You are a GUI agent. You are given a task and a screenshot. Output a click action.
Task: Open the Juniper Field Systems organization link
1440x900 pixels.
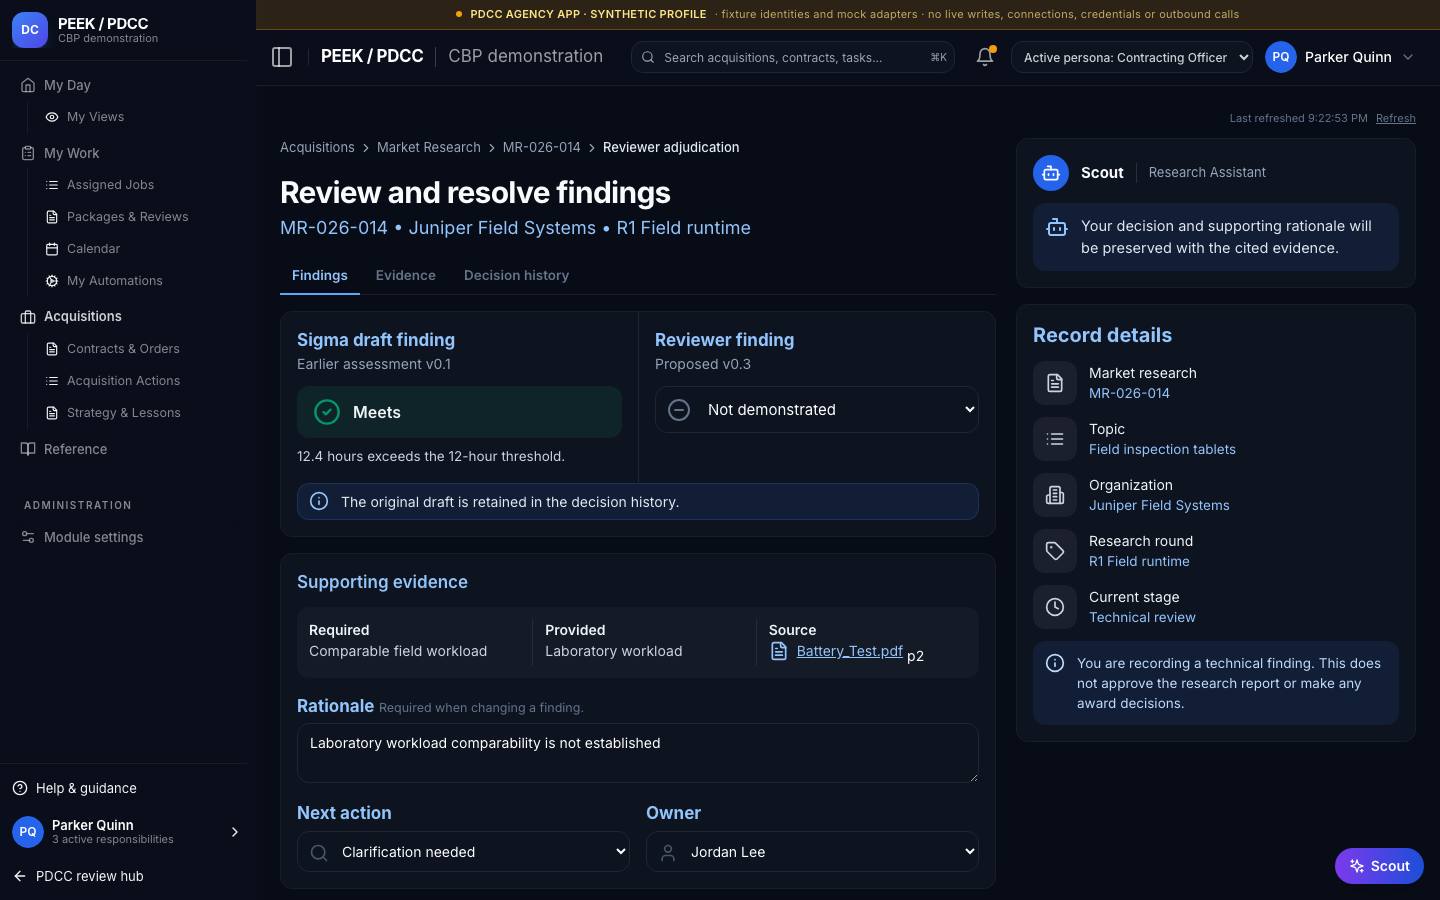click(1159, 505)
